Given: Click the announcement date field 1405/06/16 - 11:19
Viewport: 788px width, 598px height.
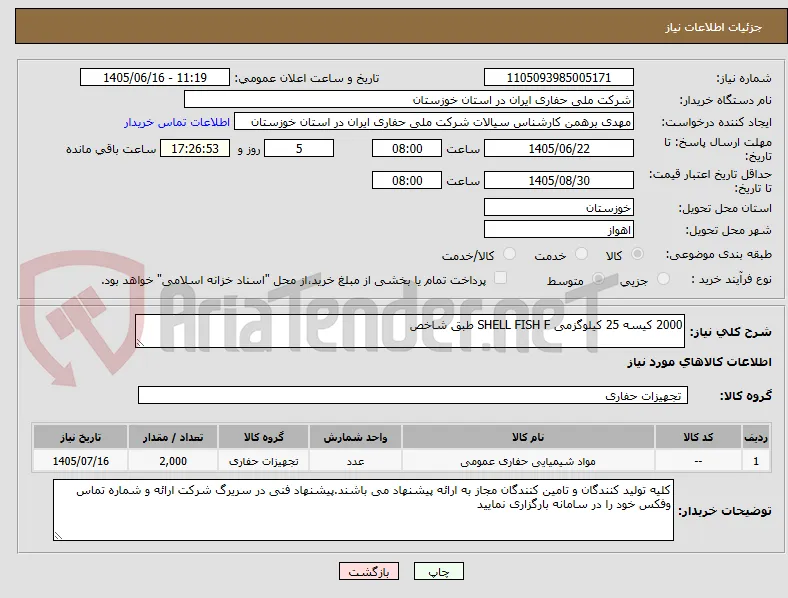Looking at the screenshot, I should [x=155, y=77].
